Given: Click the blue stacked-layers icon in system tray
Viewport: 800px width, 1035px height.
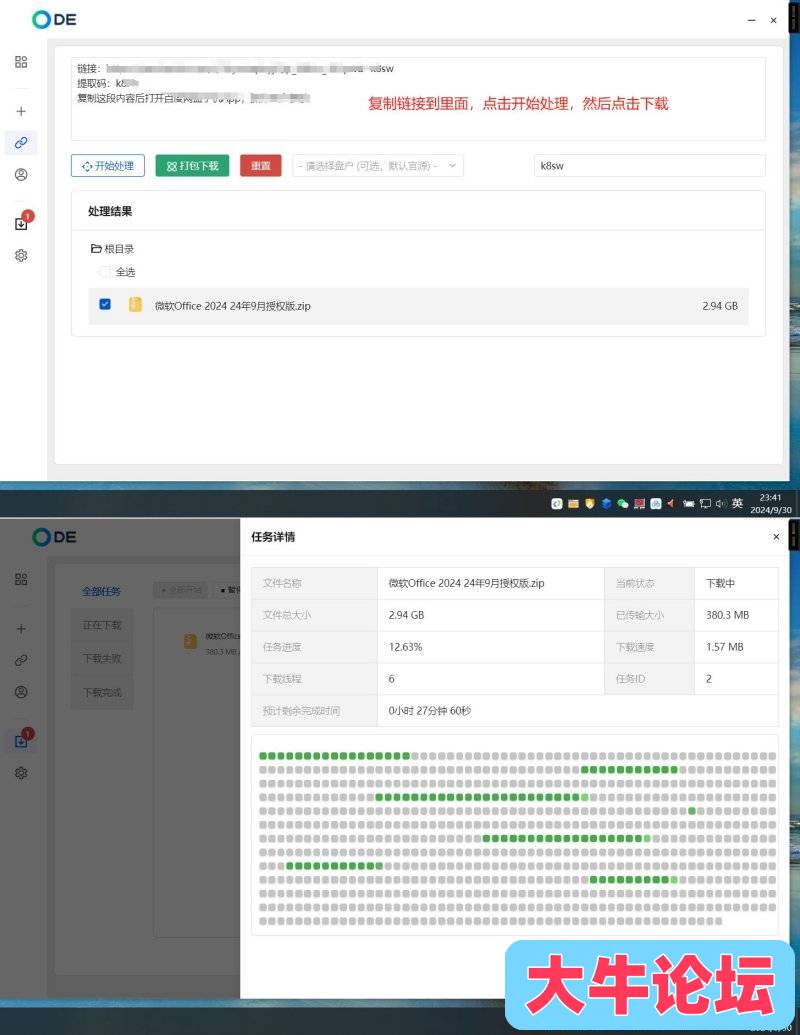Looking at the screenshot, I should tap(606, 504).
